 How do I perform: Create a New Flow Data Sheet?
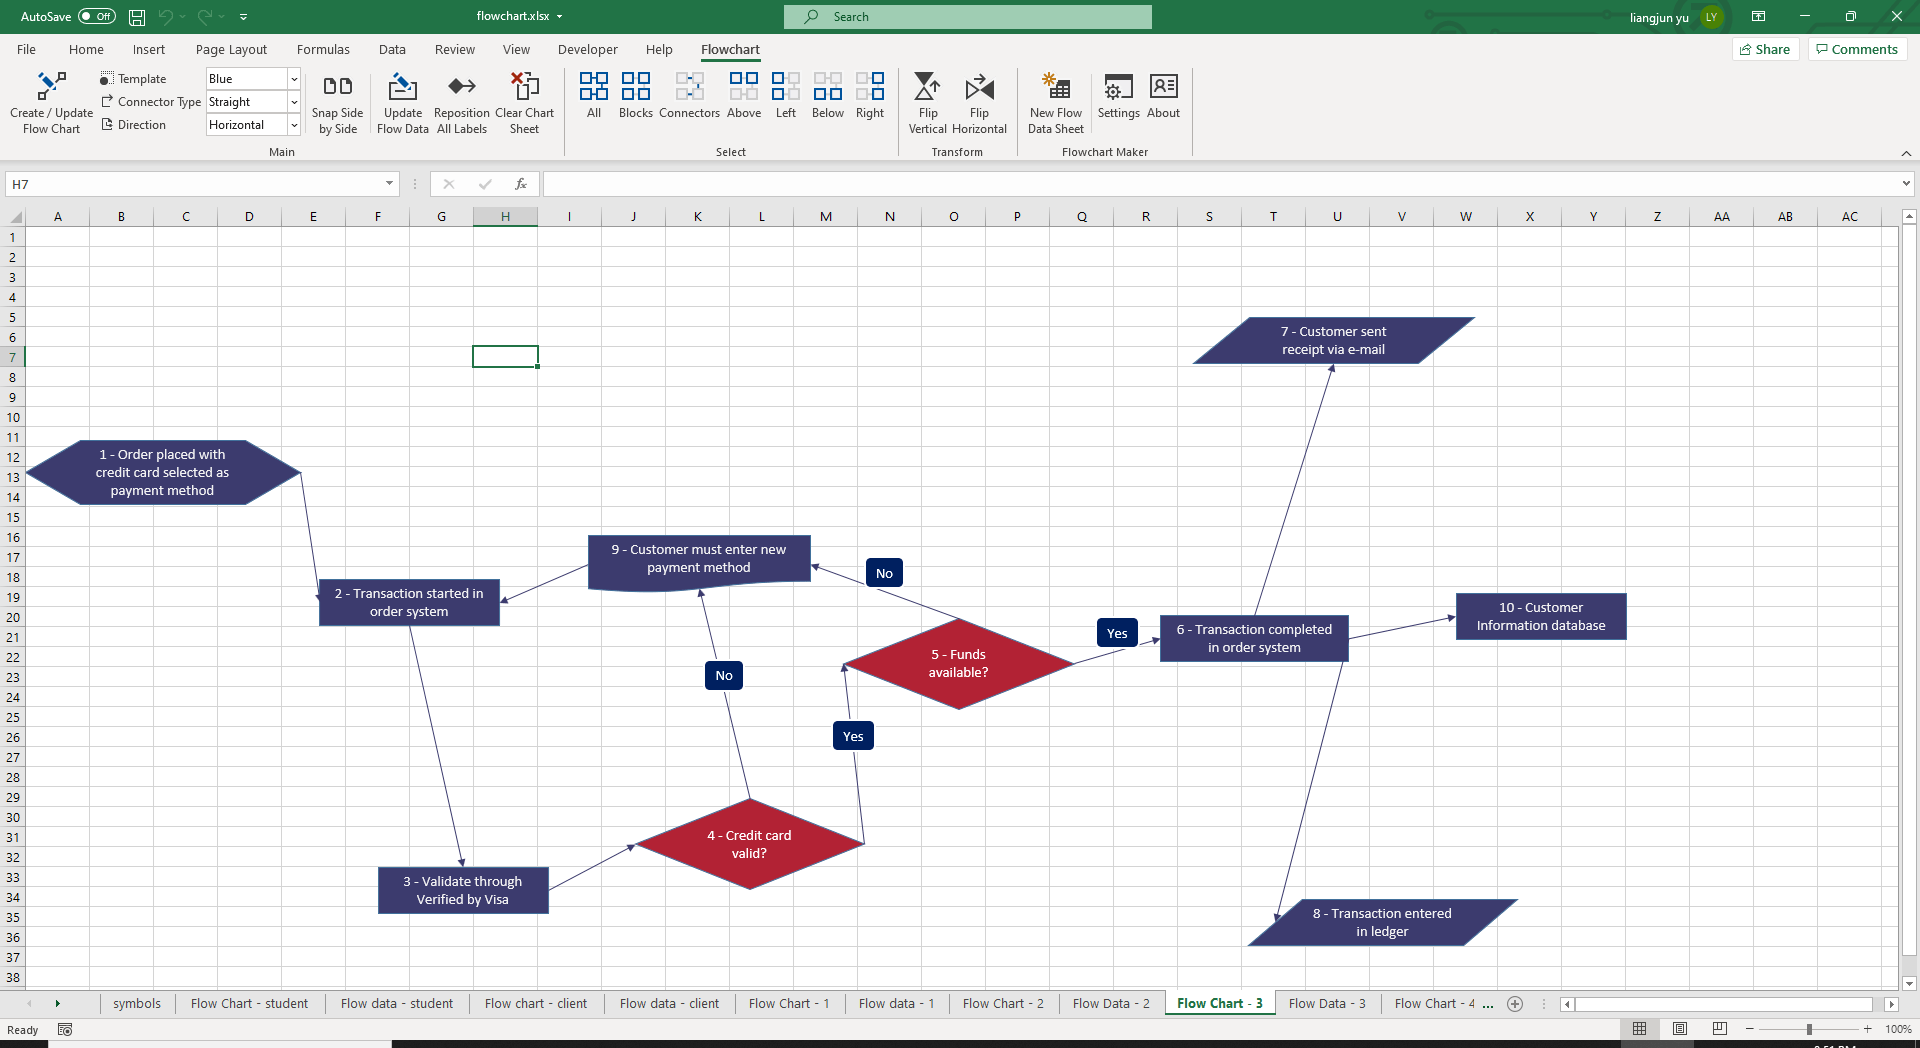[x=1055, y=100]
